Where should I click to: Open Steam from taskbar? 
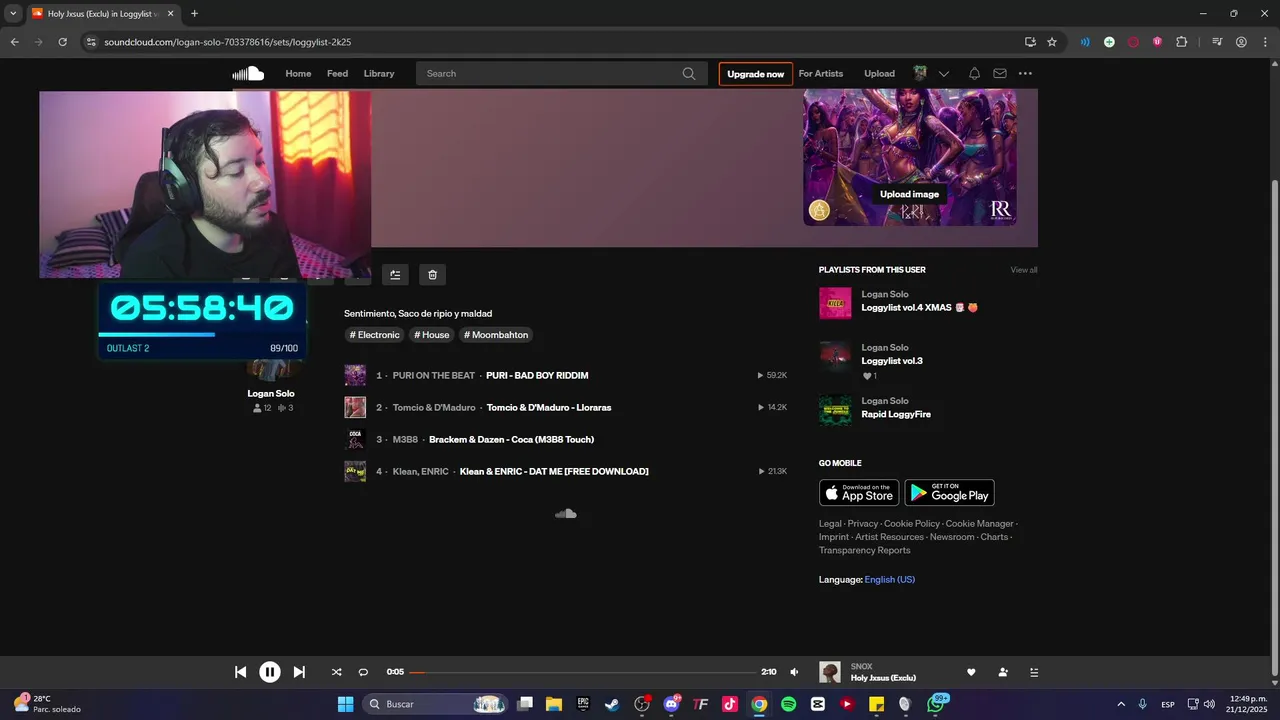coord(612,704)
